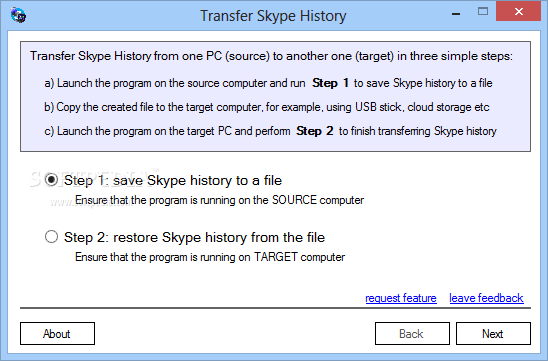This screenshot has width=548, height=361.
Task: Click the window title text 'Transfer Skype History'
Action: 273,16
